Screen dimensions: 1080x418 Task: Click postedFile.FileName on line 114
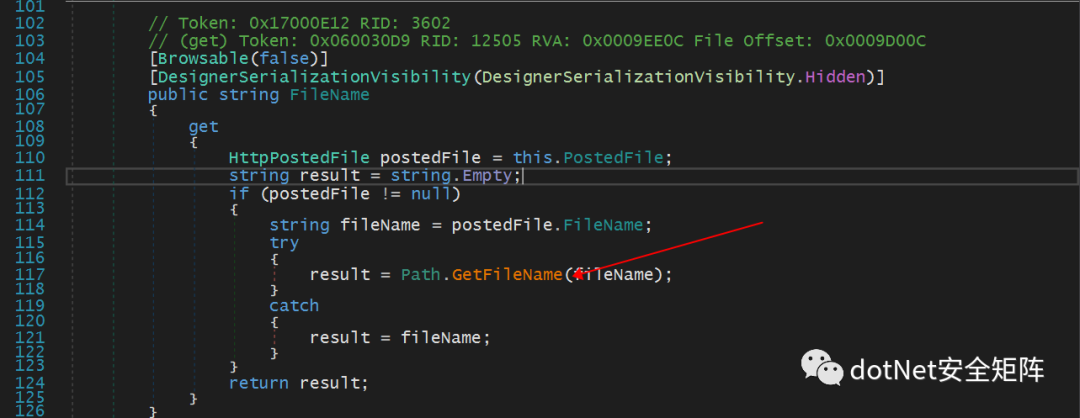coord(607,225)
